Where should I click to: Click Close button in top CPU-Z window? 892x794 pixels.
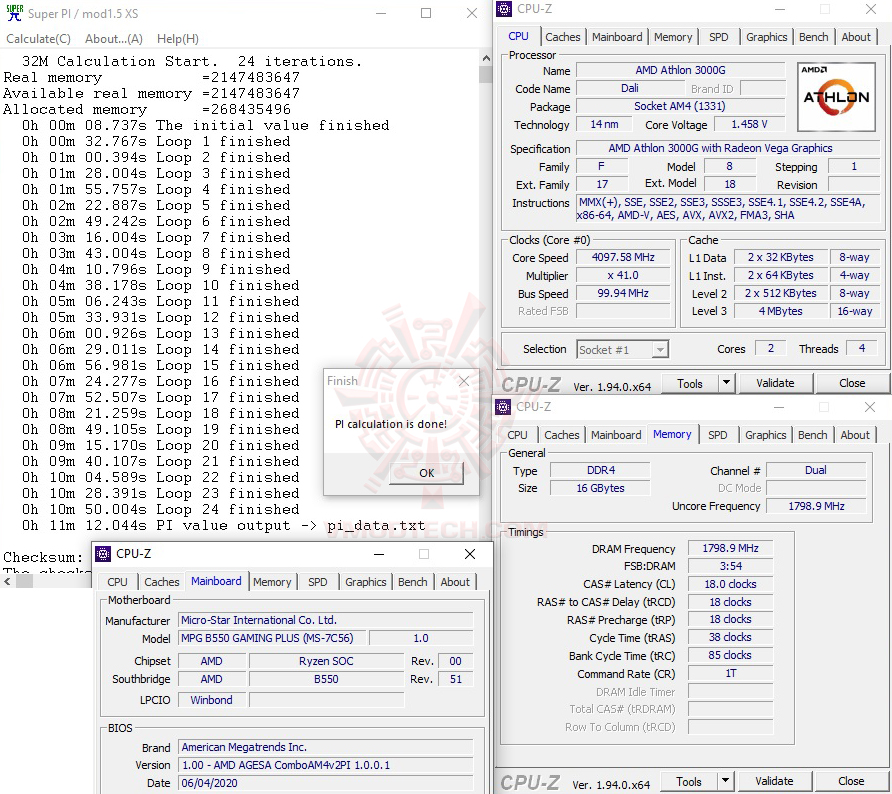(x=852, y=383)
